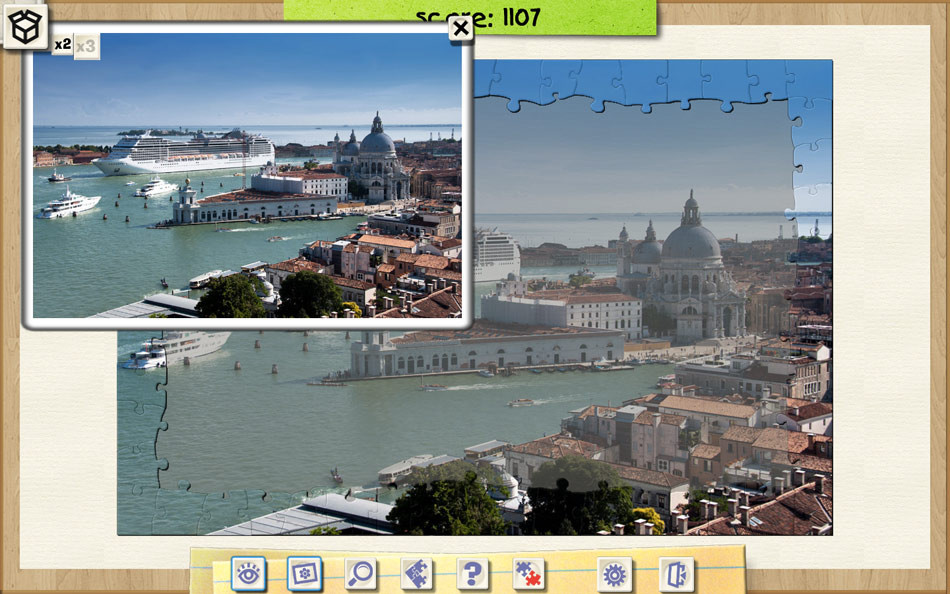
Task: Toggle the eye preview image button
Action: (248, 573)
